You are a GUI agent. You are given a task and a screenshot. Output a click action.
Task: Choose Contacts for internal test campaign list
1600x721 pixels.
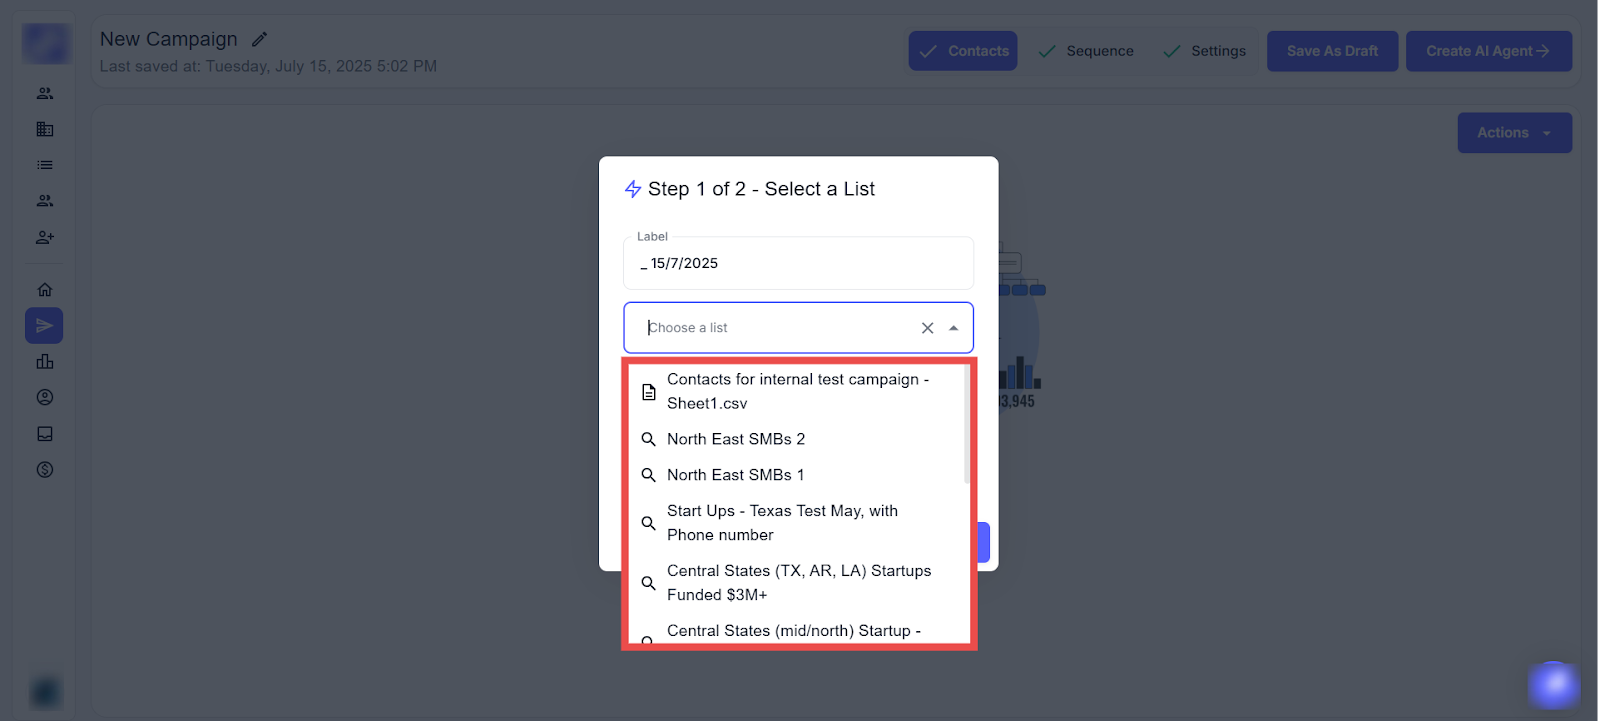tap(797, 391)
